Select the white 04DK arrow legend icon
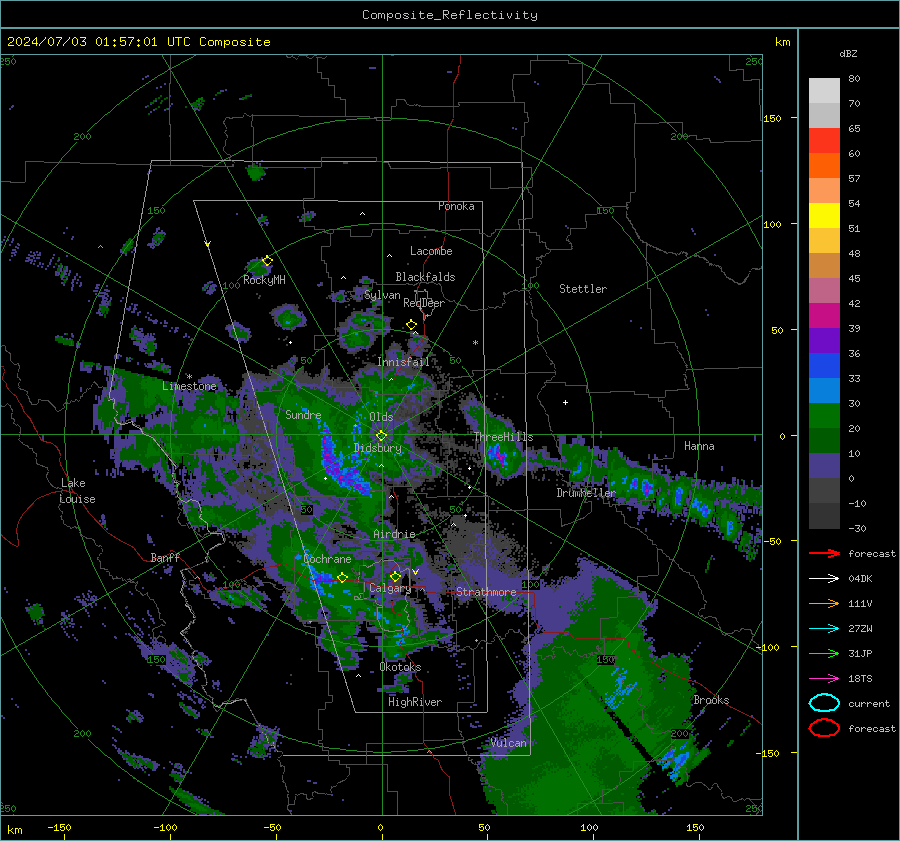 point(824,579)
